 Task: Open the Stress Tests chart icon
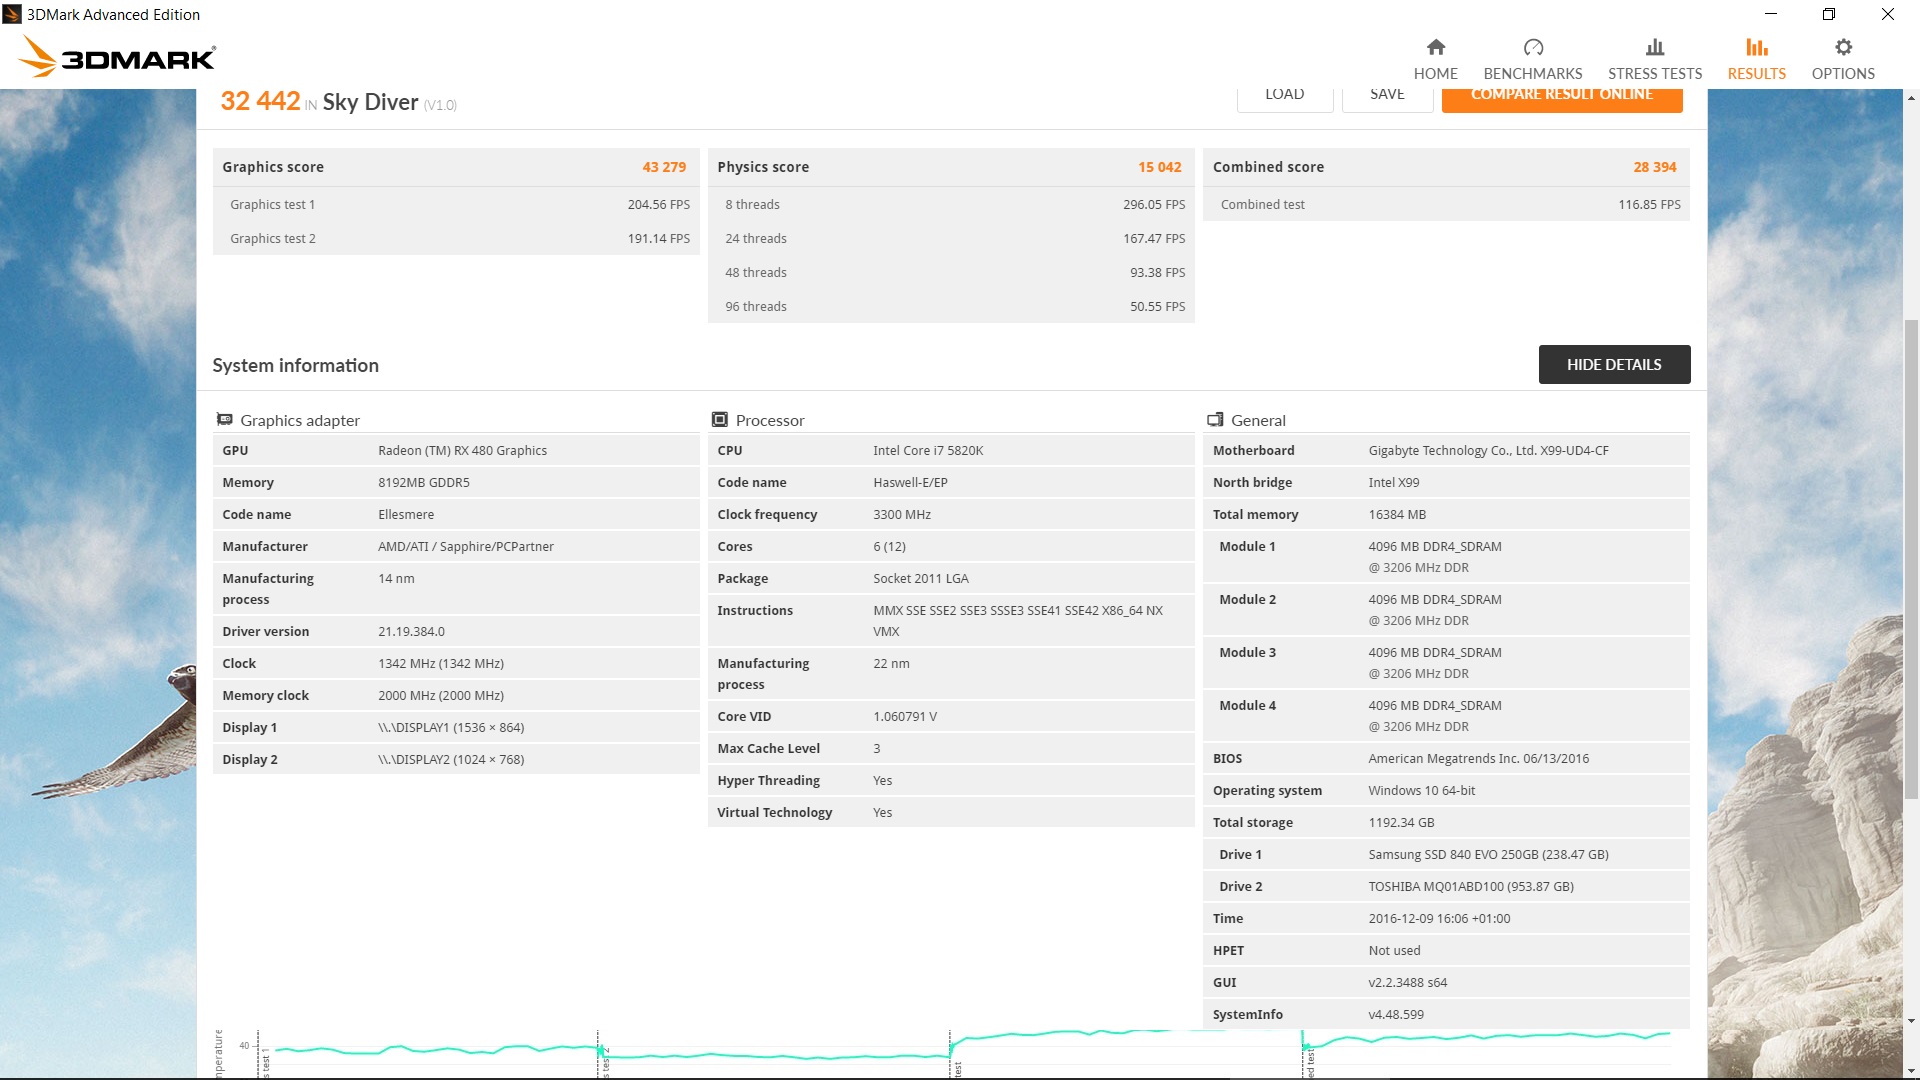pyautogui.click(x=1655, y=47)
